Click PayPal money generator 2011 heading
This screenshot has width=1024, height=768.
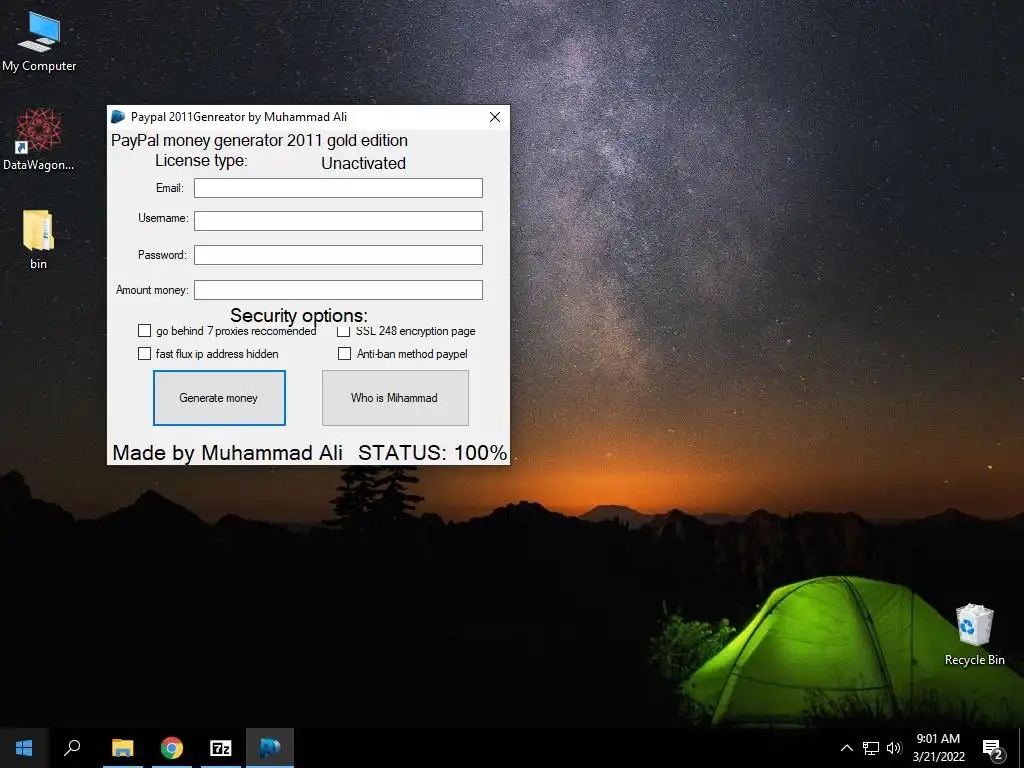click(x=259, y=140)
